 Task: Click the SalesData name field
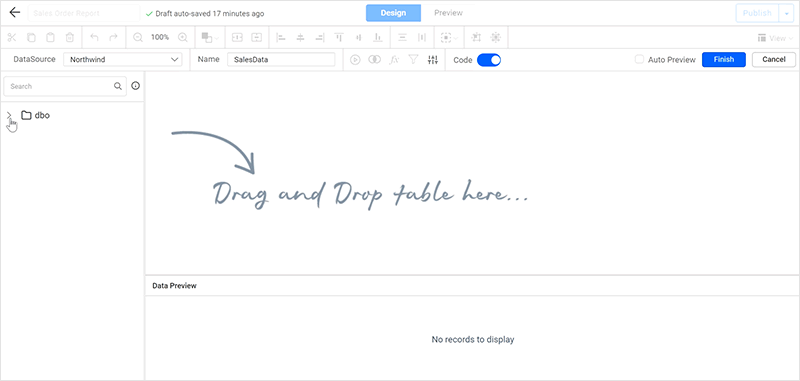point(281,59)
